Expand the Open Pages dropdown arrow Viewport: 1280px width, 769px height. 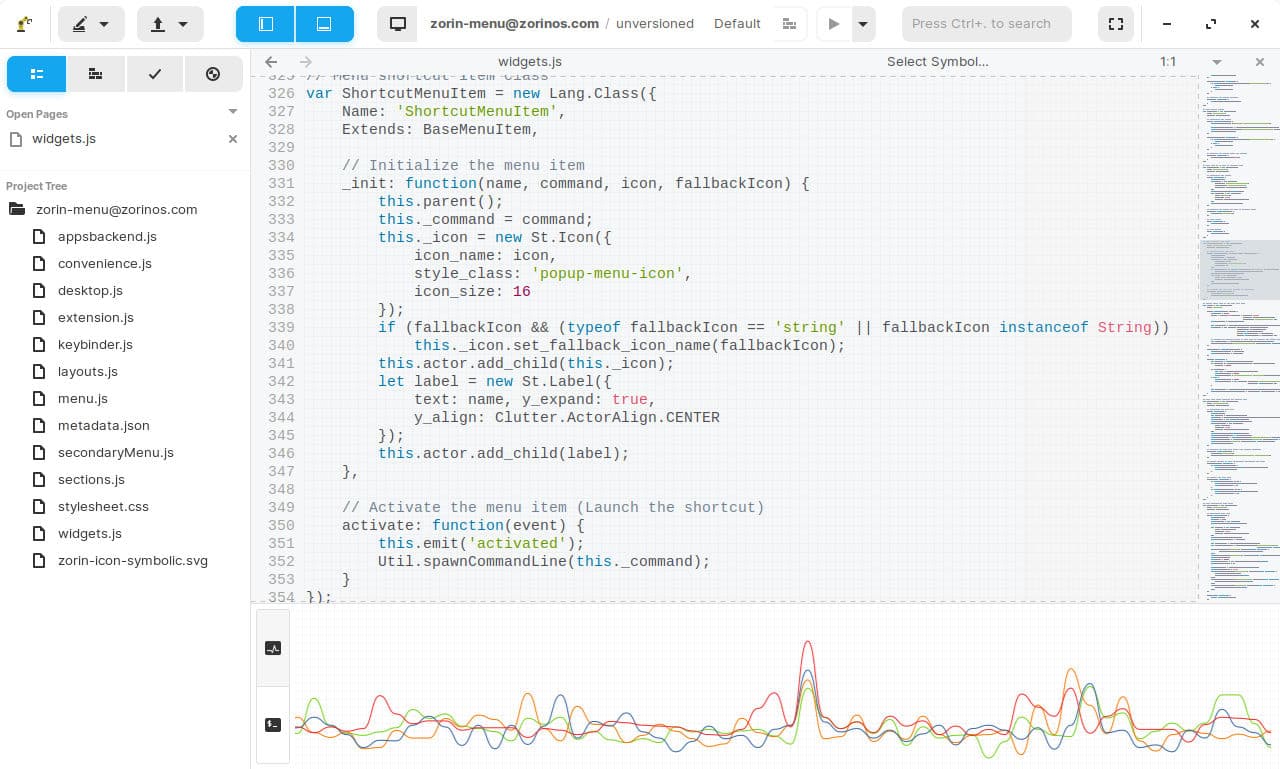[x=233, y=112]
